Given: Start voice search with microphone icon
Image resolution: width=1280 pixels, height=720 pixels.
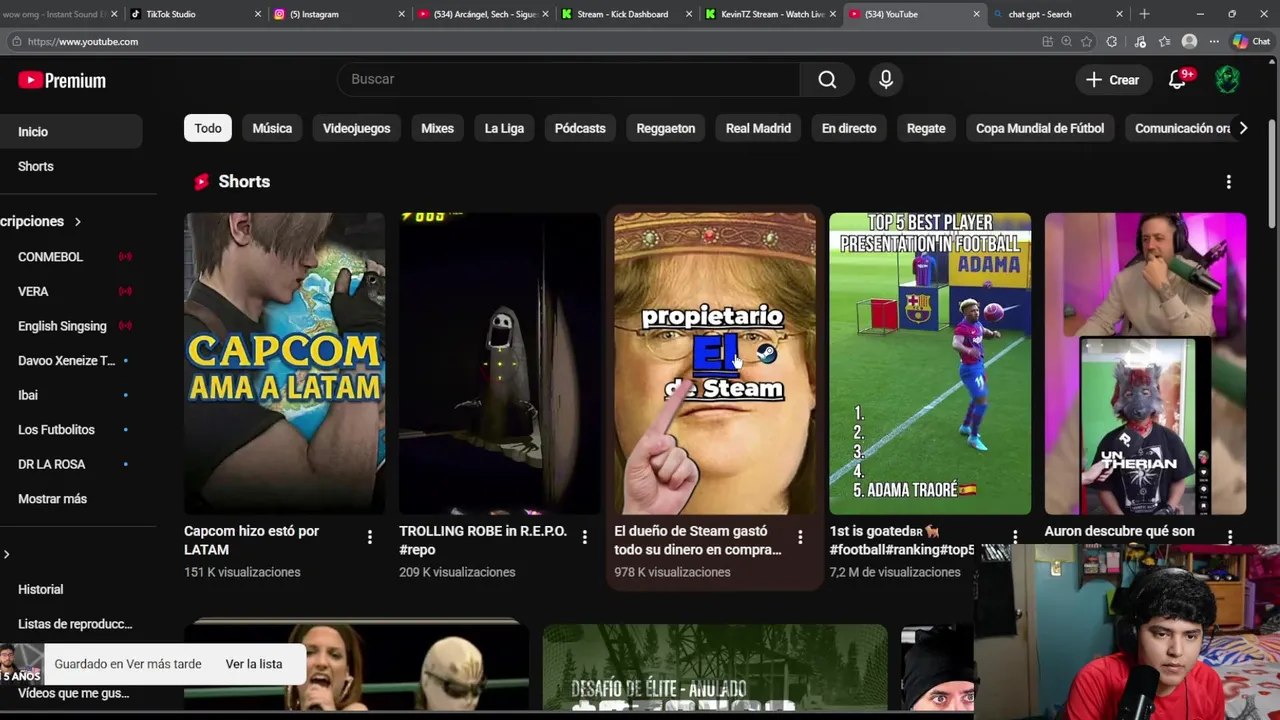Looking at the screenshot, I should [x=886, y=79].
